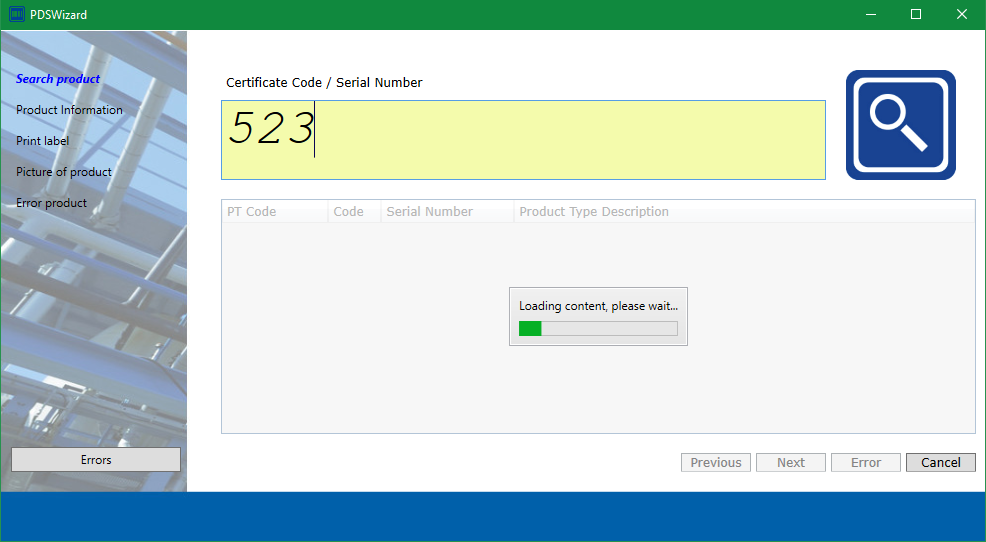
Task: Go to the Print label step
Action: (x=43, y=141)
